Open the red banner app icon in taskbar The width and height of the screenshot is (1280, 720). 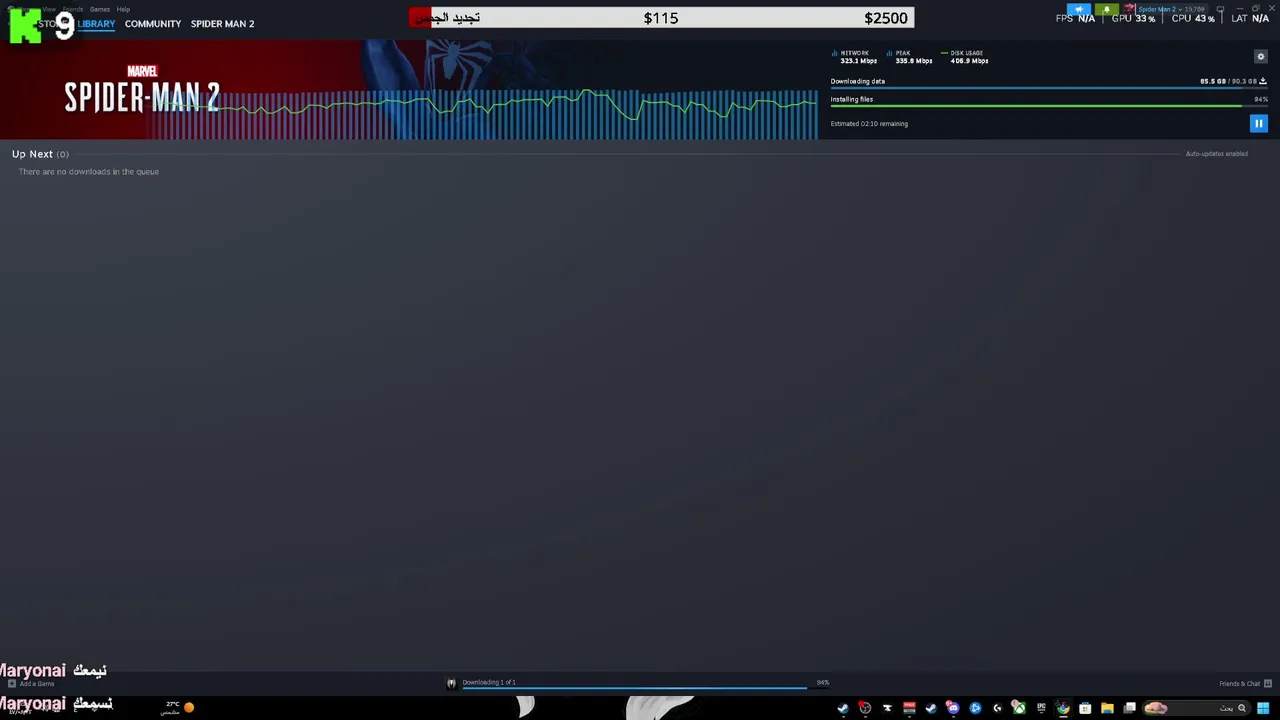909,708
